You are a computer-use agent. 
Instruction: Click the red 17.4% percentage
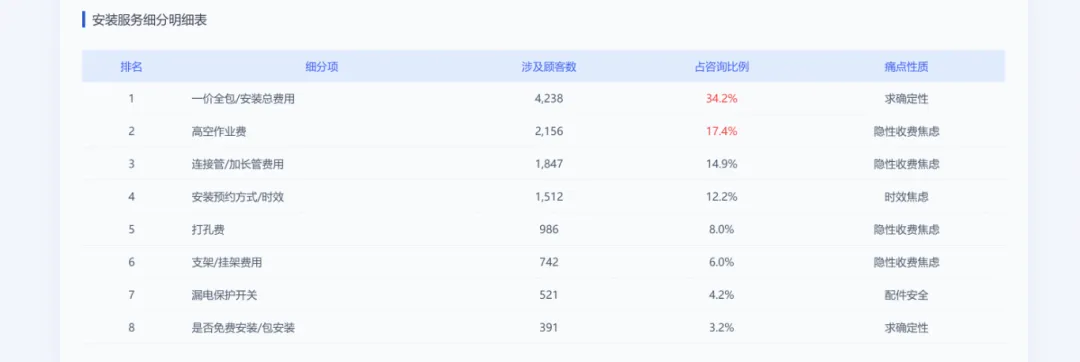722,131
